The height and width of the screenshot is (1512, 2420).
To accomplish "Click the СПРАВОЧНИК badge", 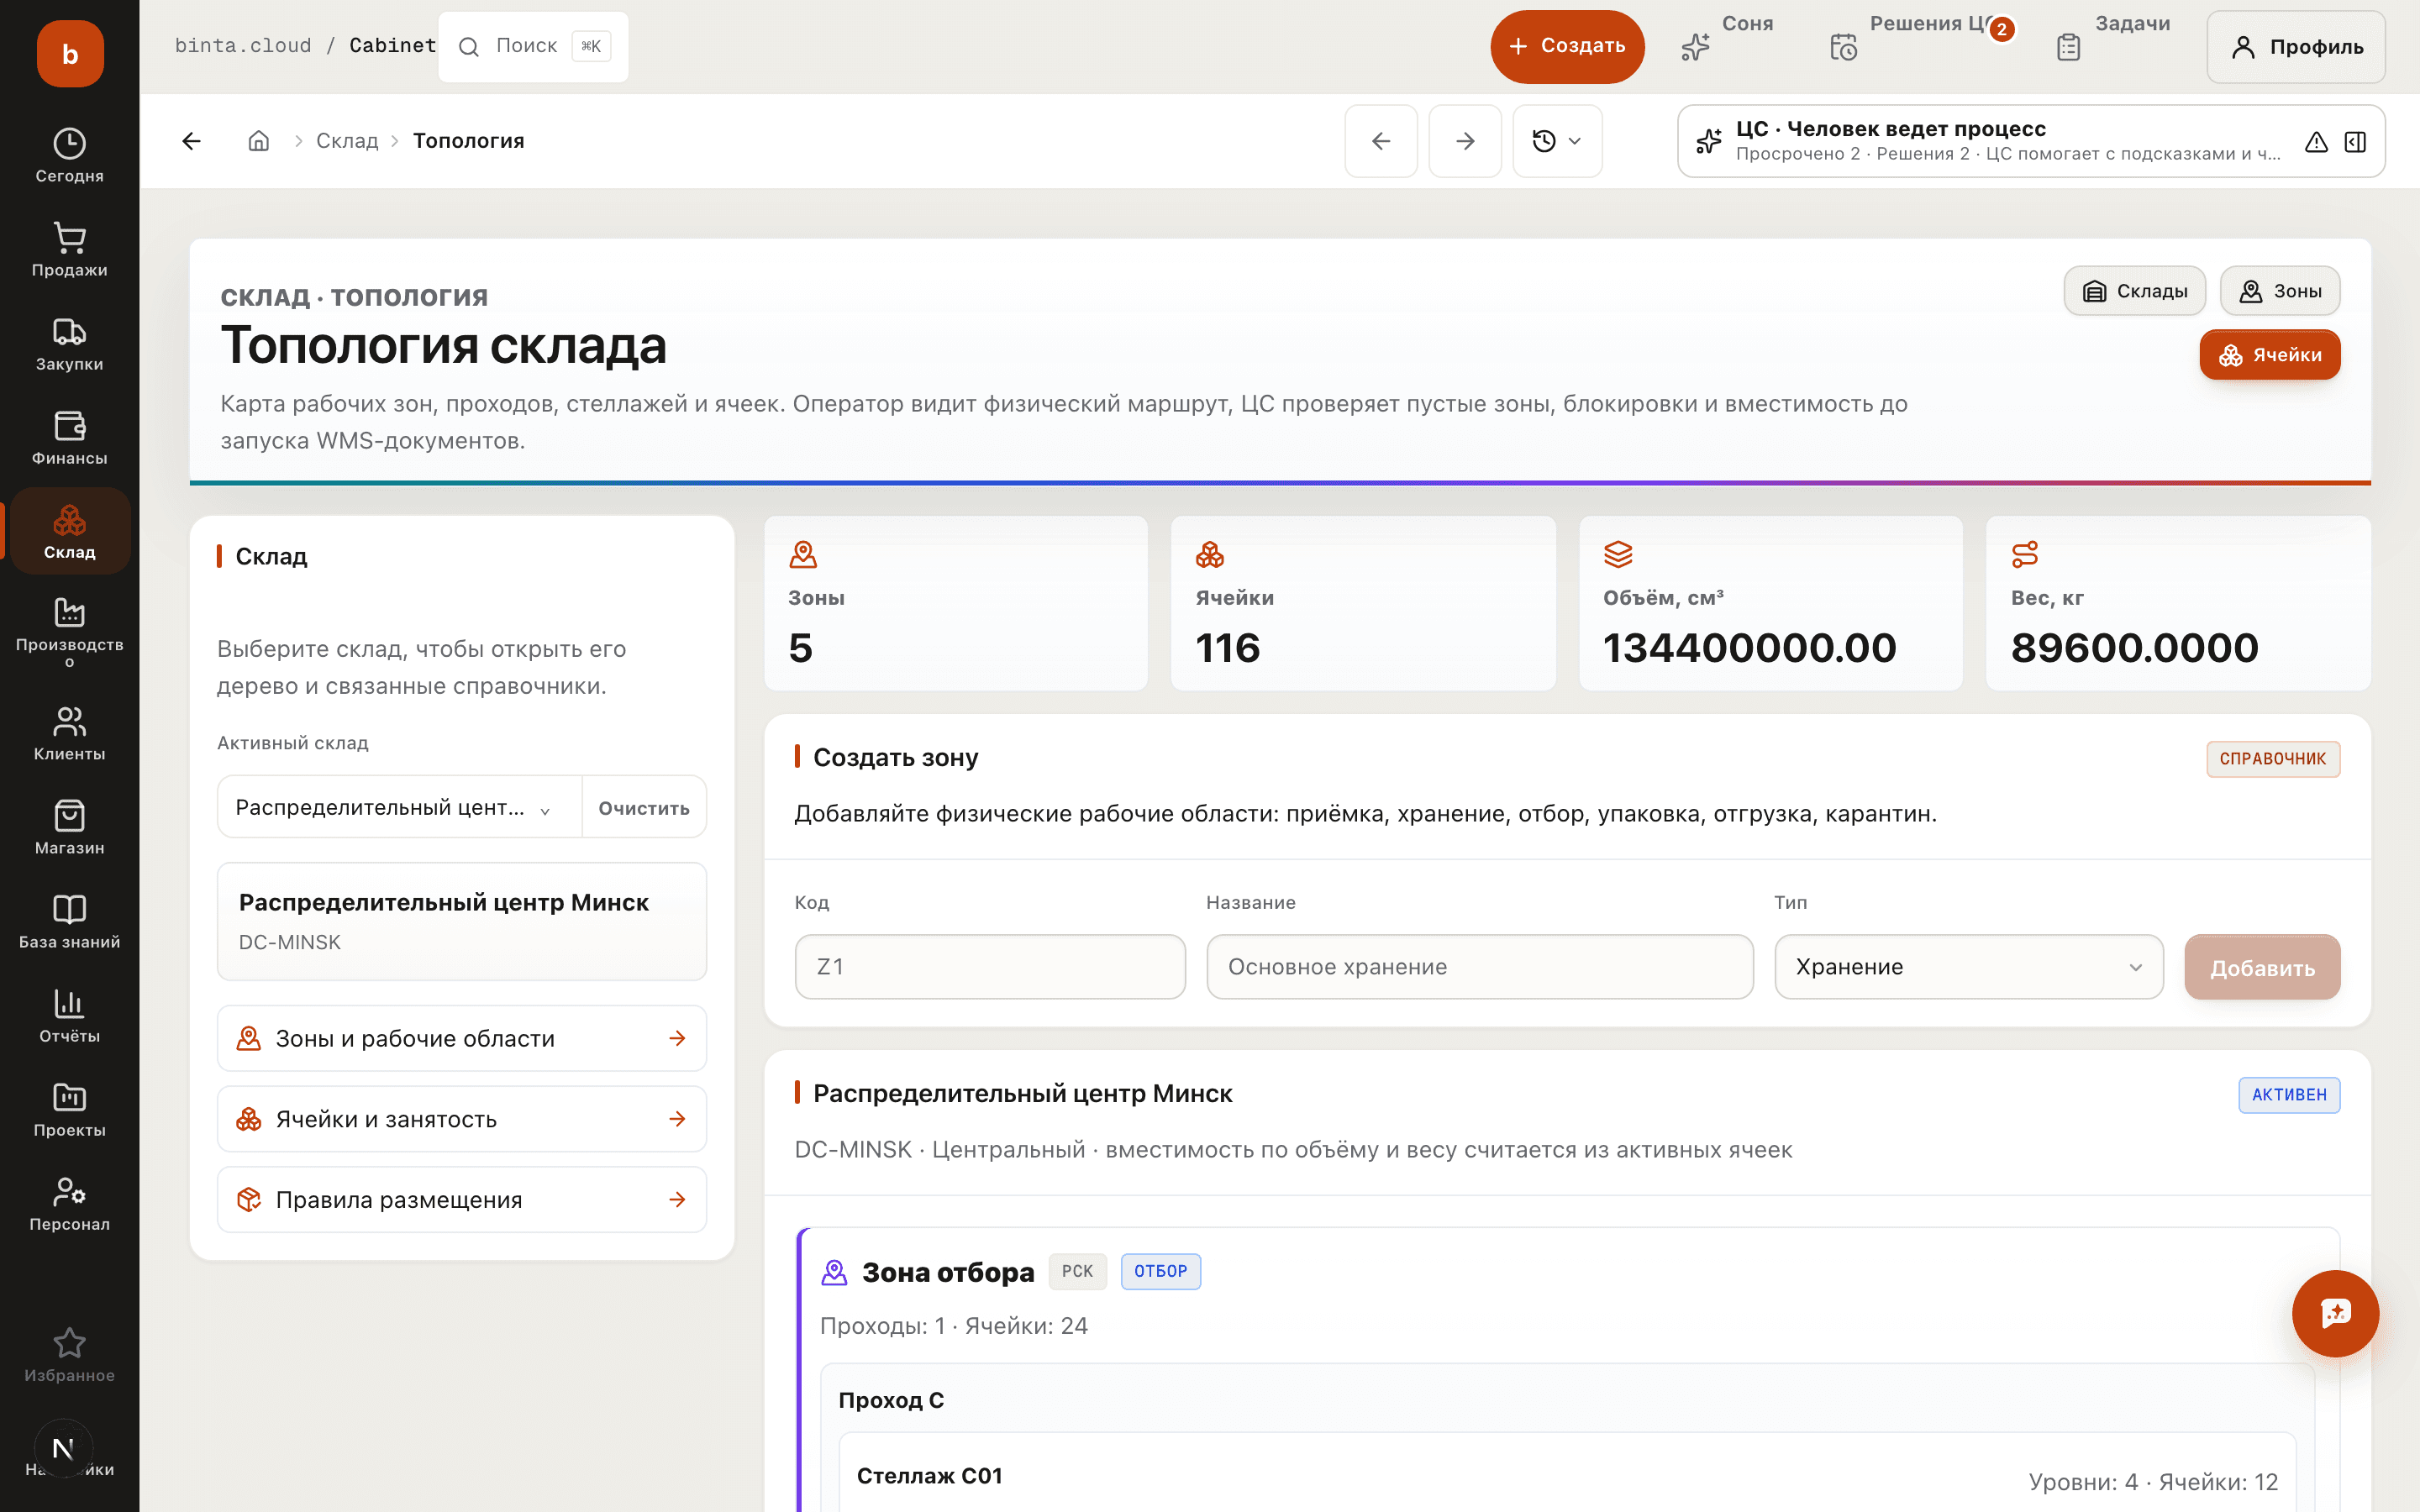I will click(x=2273, y=759).
